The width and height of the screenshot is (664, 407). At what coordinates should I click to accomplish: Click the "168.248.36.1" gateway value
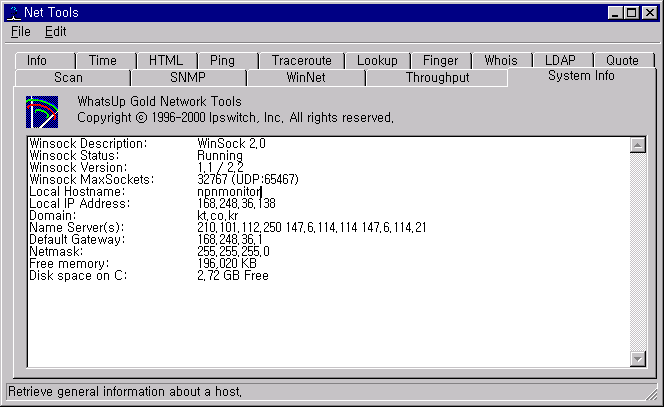[230, 240]
